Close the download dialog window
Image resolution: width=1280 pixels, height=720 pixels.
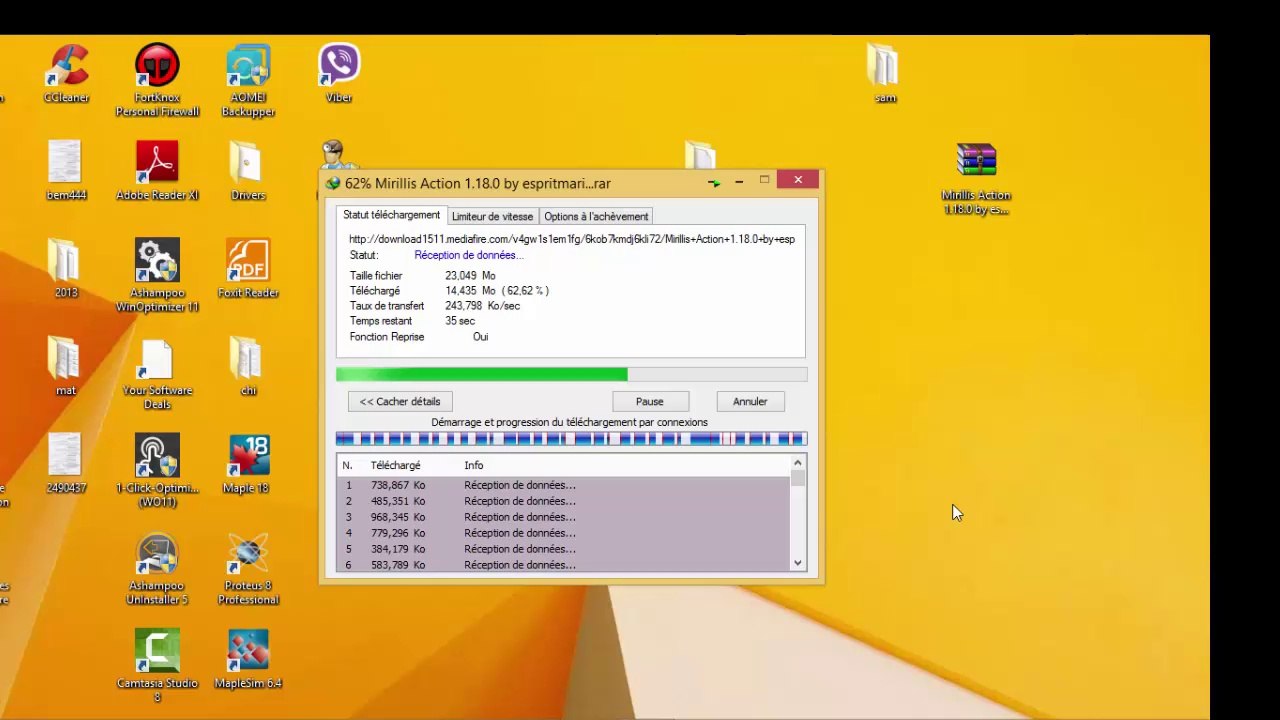798,180
